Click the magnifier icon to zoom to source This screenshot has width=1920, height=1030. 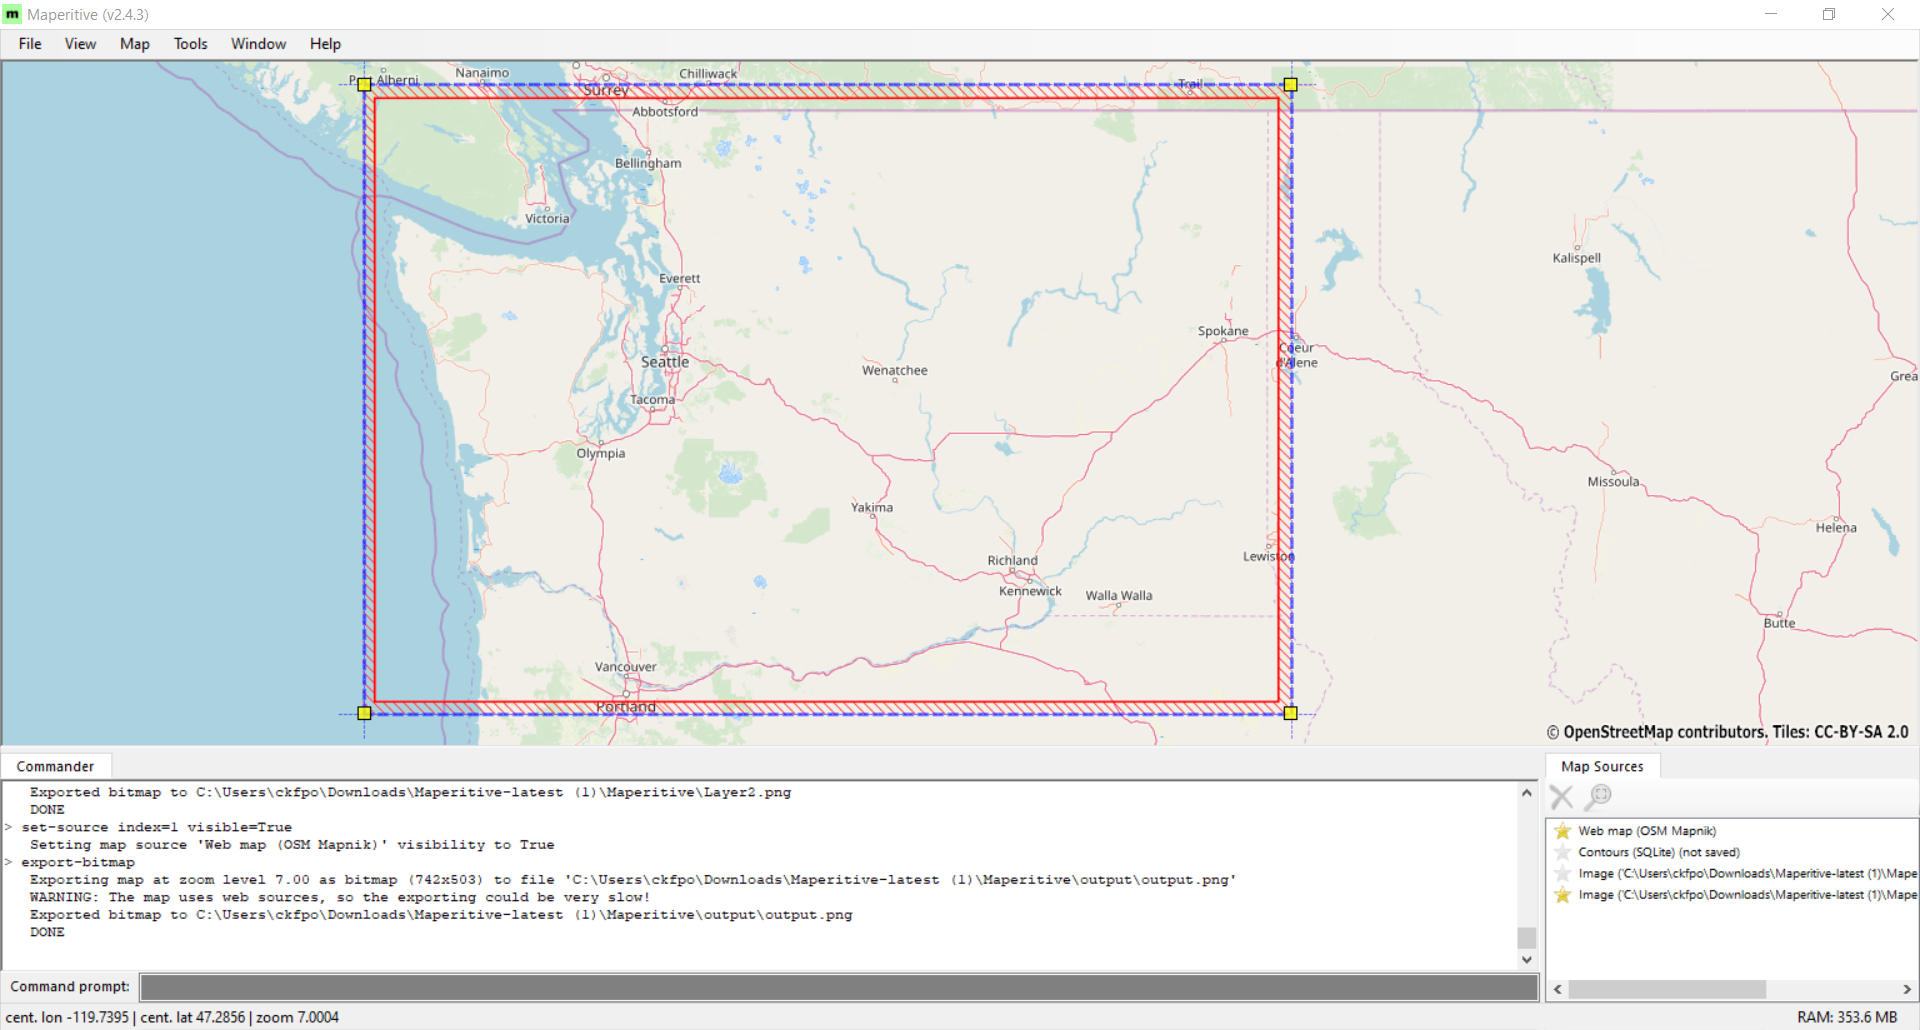(x=1598, y=797)
